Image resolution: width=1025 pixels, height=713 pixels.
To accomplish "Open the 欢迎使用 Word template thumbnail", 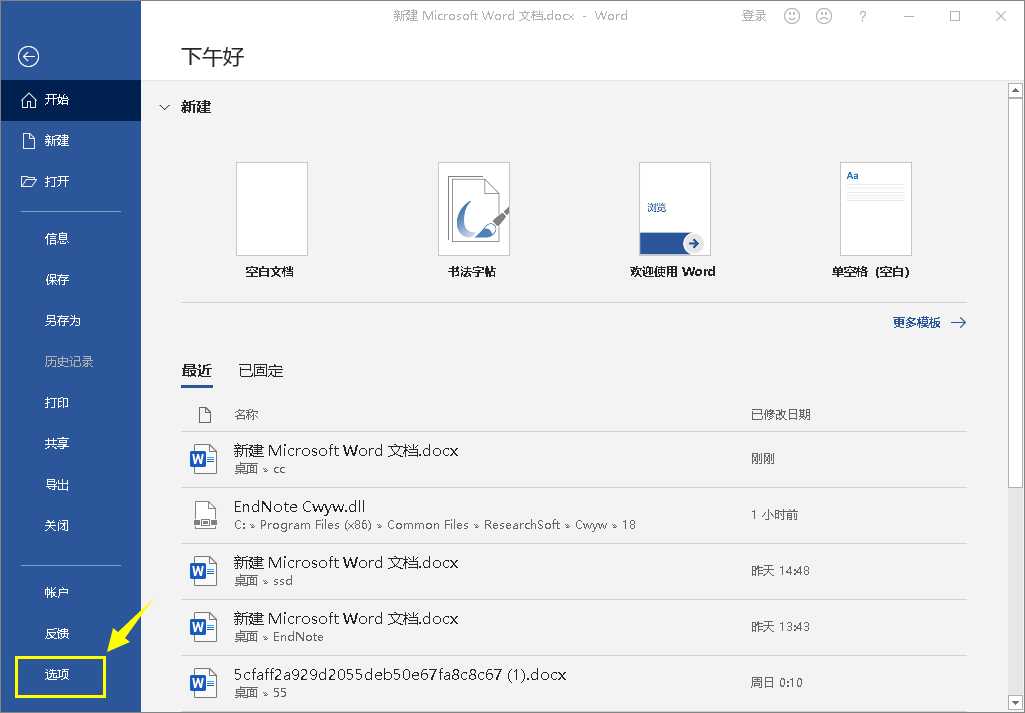I will pyautogui.click(x=675, y=209).
